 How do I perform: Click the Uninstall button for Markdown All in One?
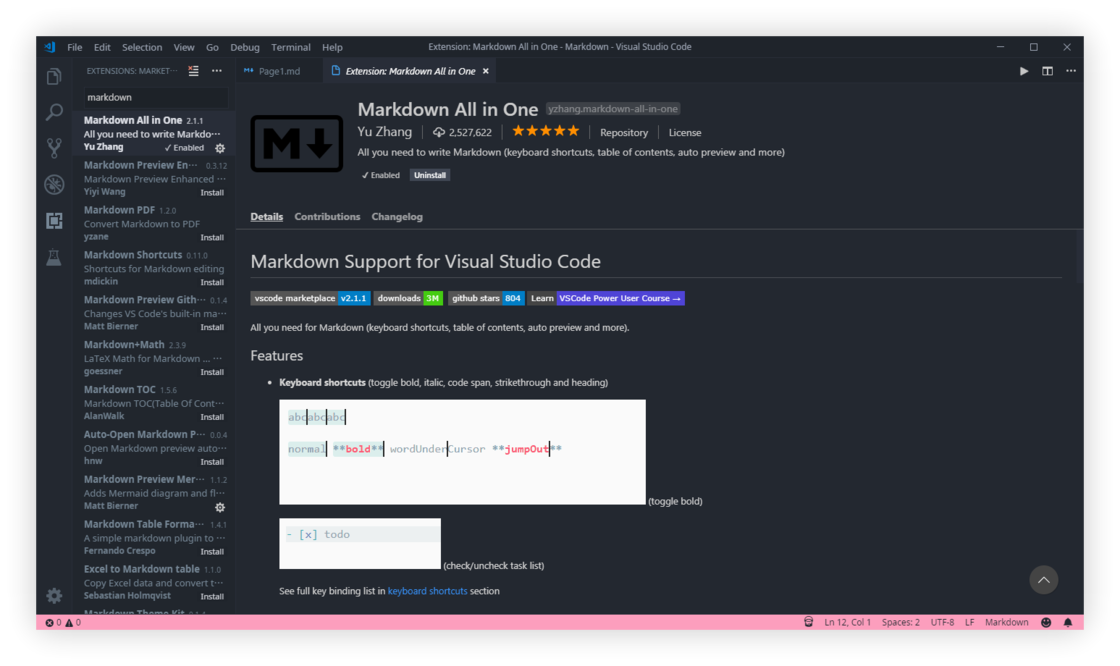click(x=429, y=174)
